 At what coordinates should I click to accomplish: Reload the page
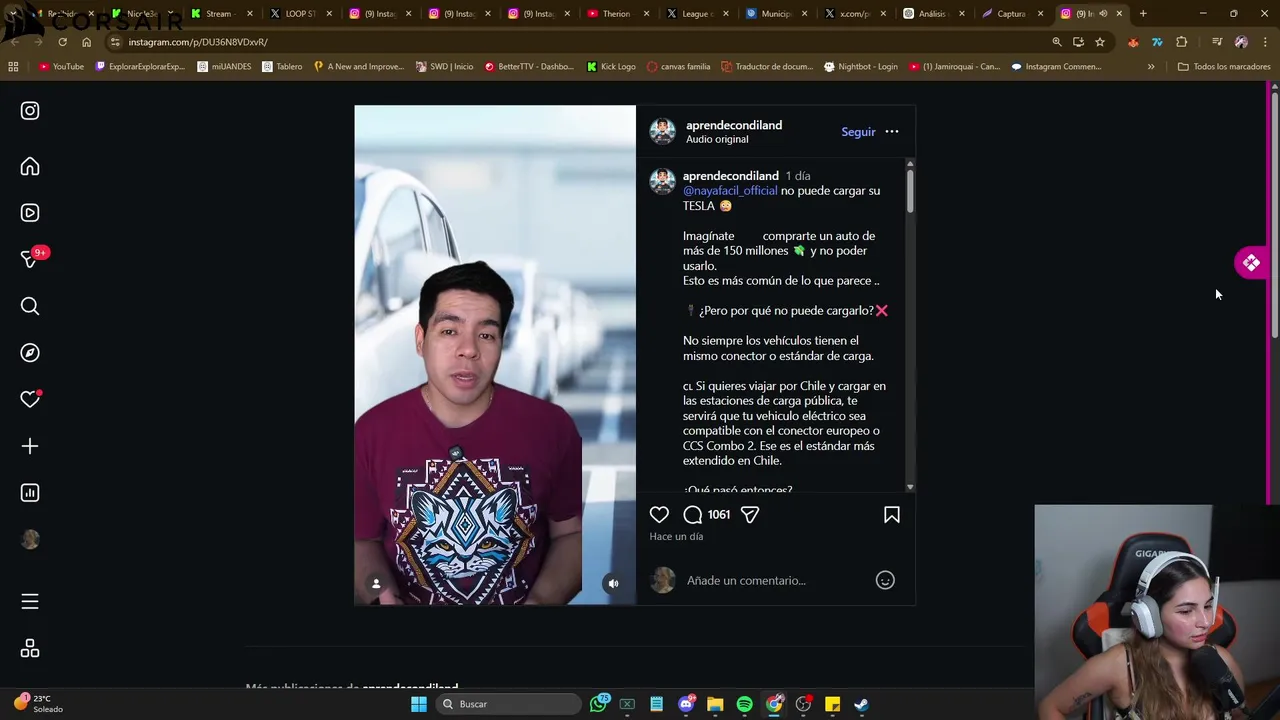[62, 42]
